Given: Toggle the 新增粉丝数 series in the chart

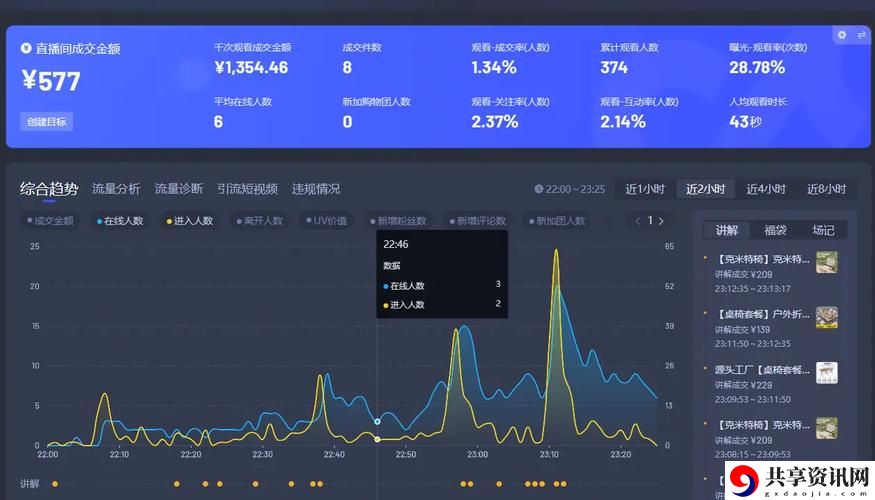Looking at the screenshot, I should (x=398, y=221).
